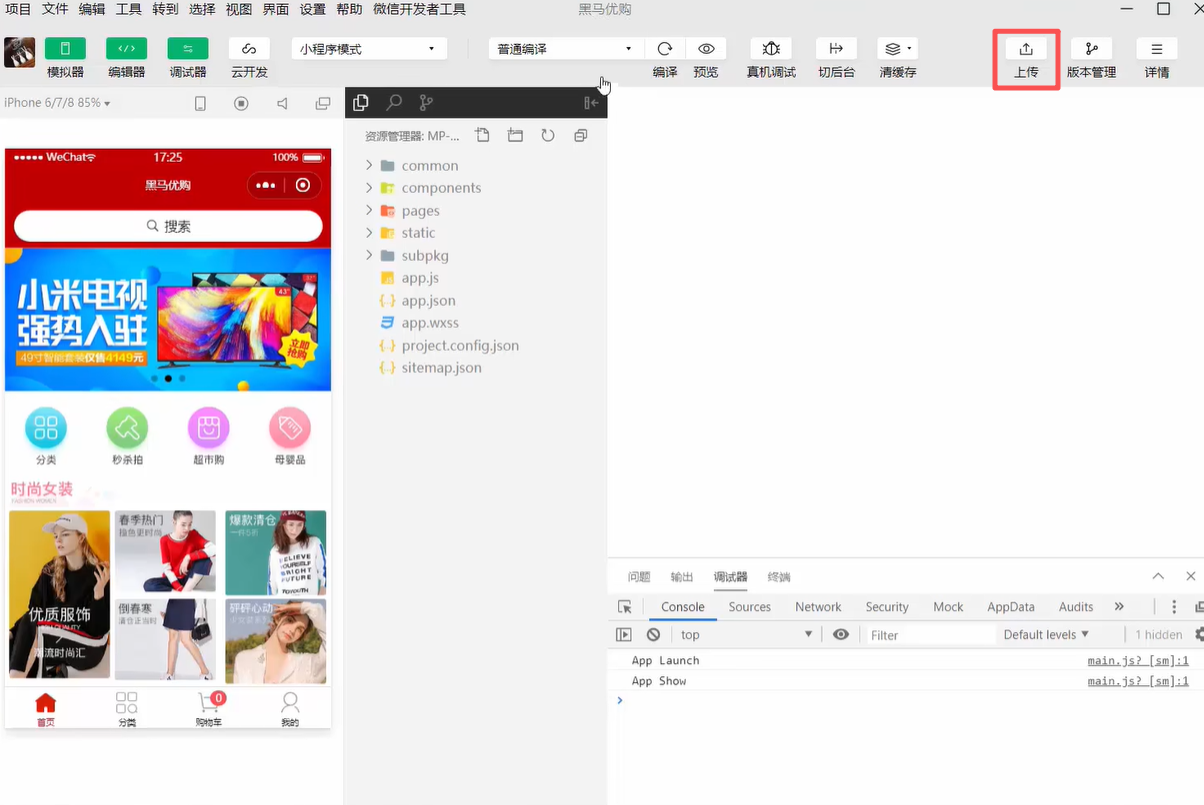Open the AppData devtools tab
This screenshot has height=805, width=1204.
pyautogui.click(x=1011, y=607)
